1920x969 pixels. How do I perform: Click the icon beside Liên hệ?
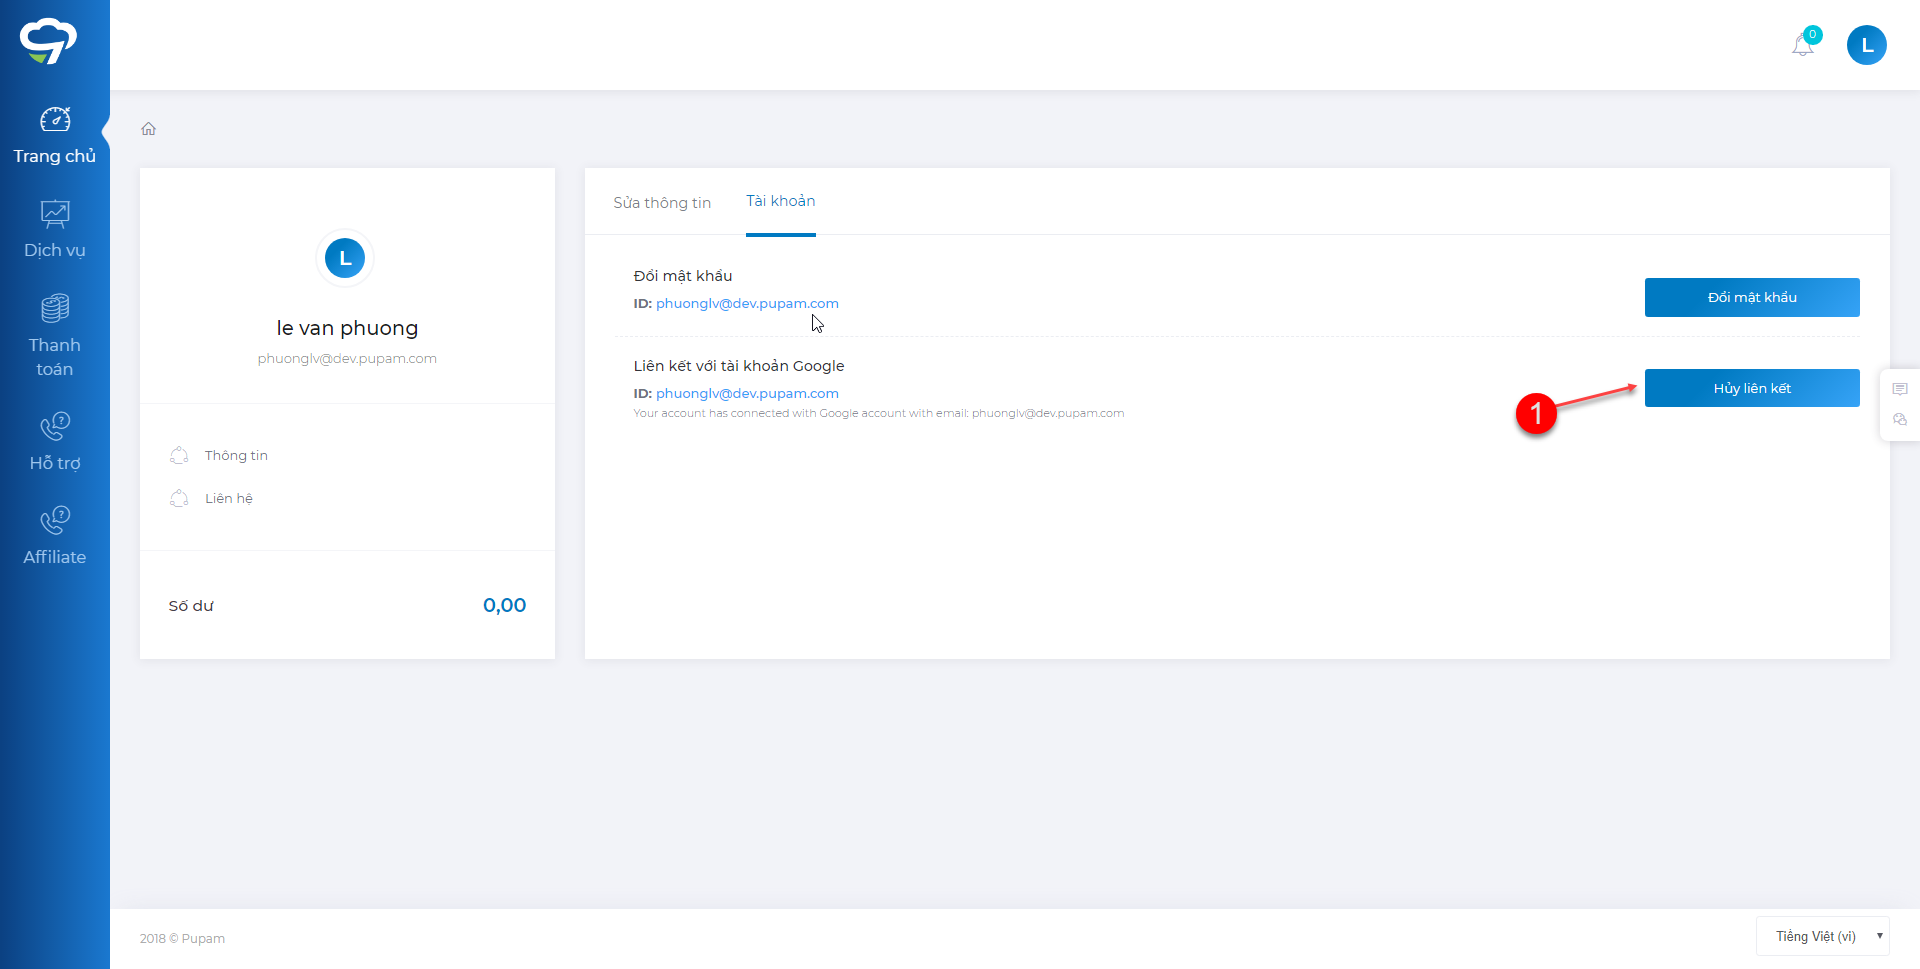click(179, 498)
